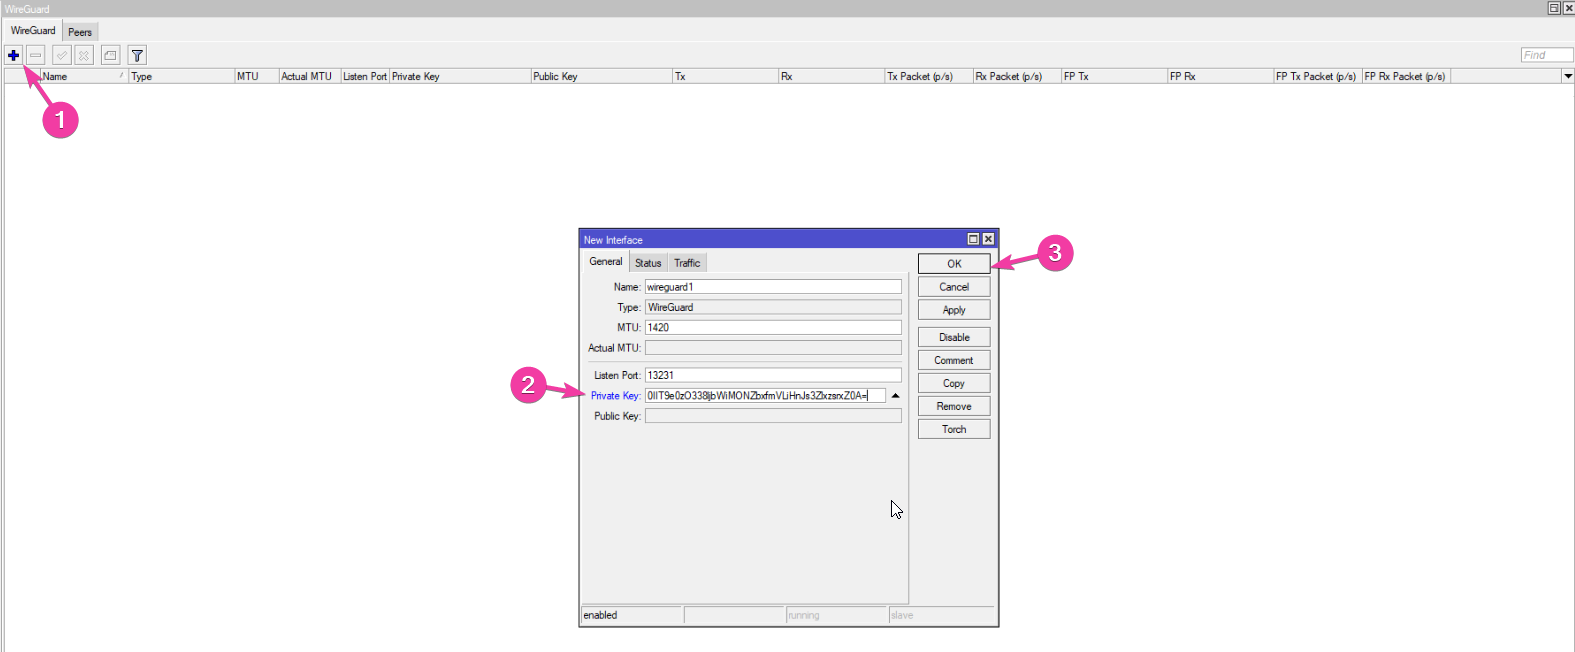
Task: Open the filter funnel icon
Action: tap(138, 55)
